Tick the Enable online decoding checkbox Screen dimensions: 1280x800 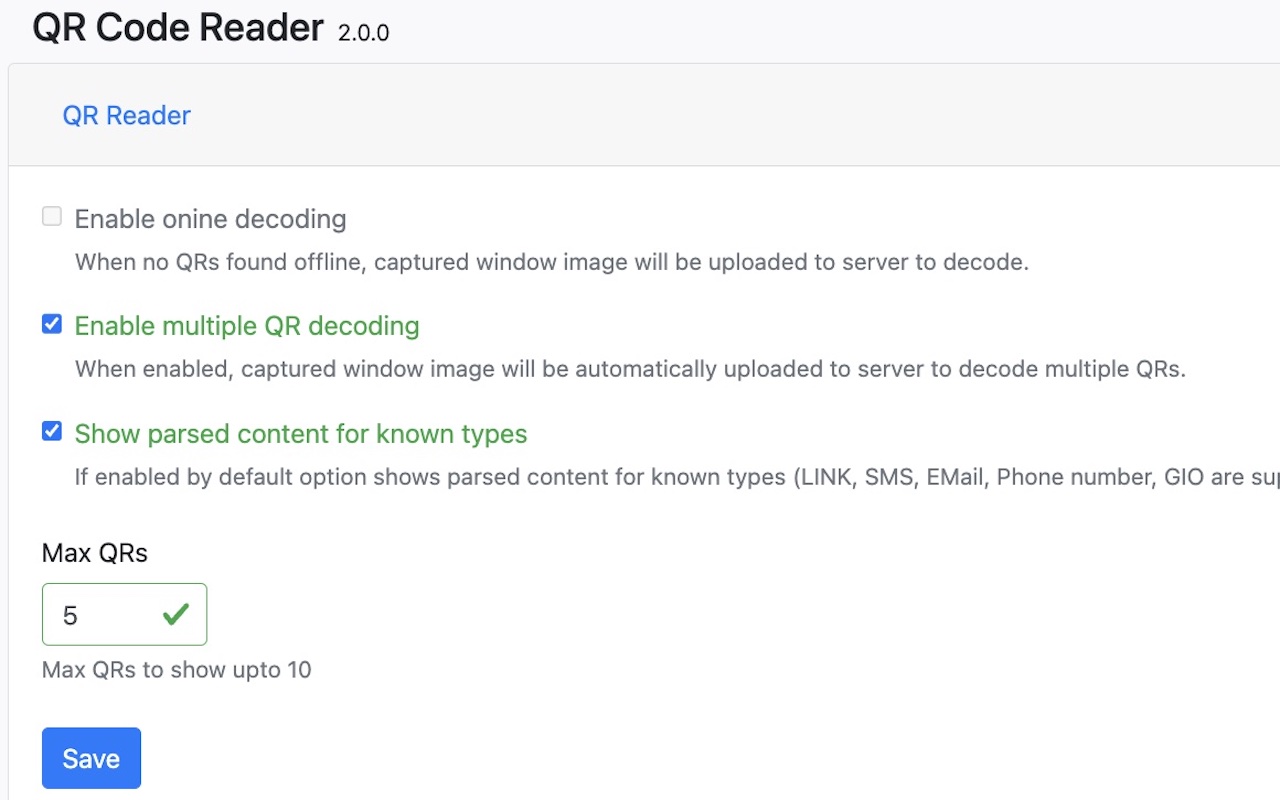52,217
